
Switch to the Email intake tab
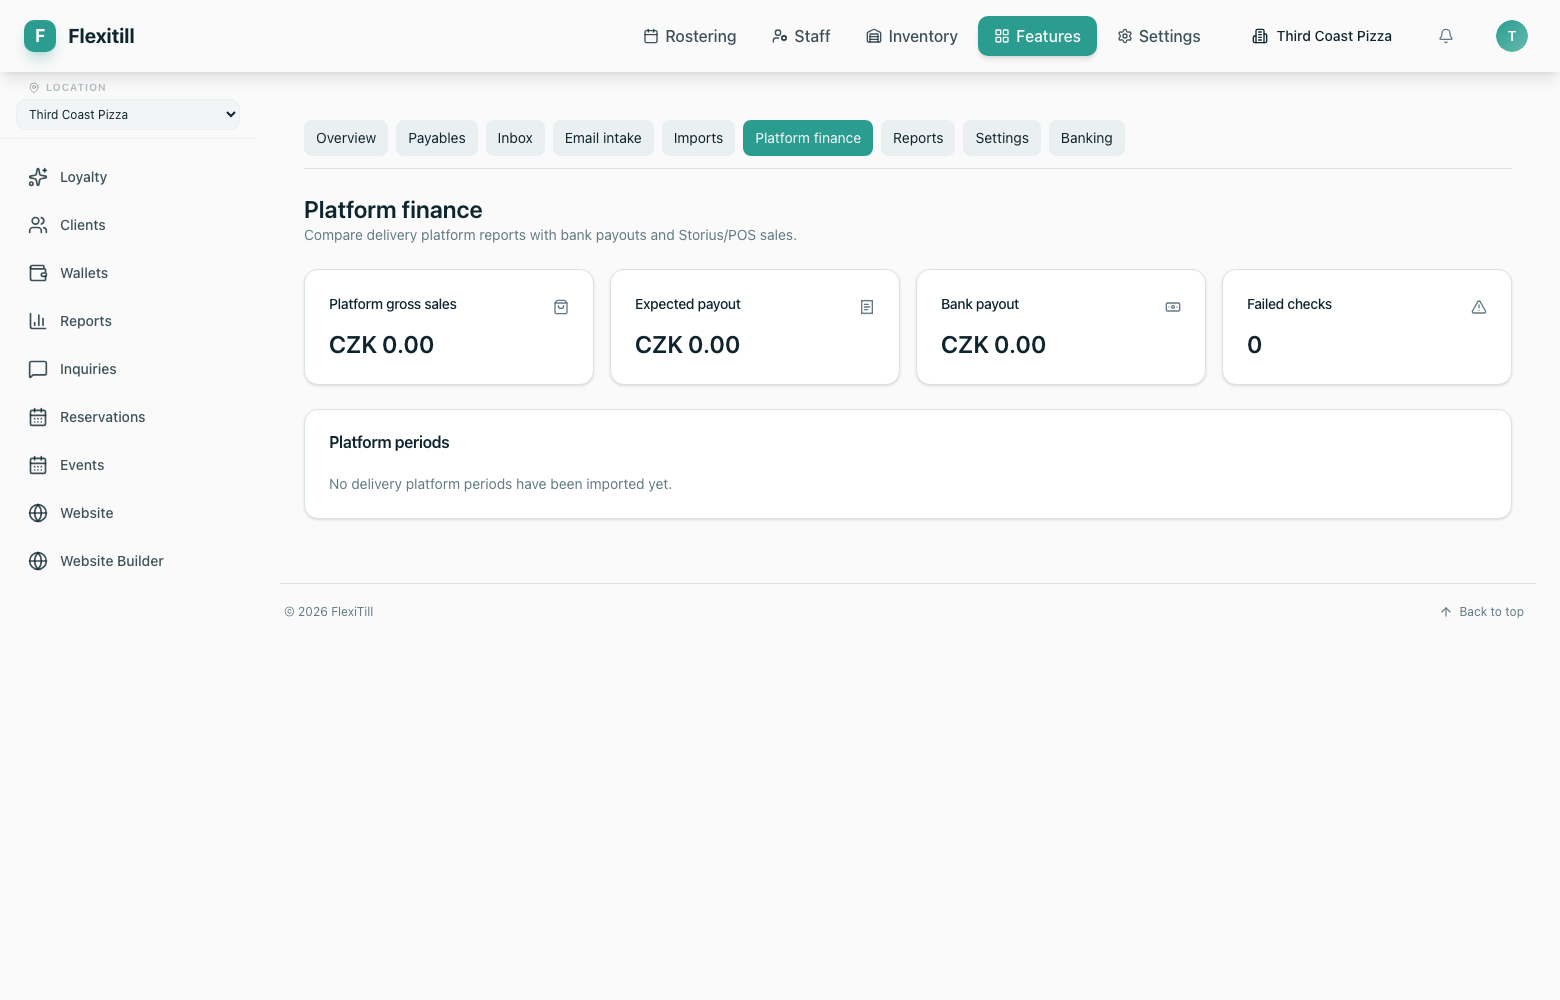603,138
